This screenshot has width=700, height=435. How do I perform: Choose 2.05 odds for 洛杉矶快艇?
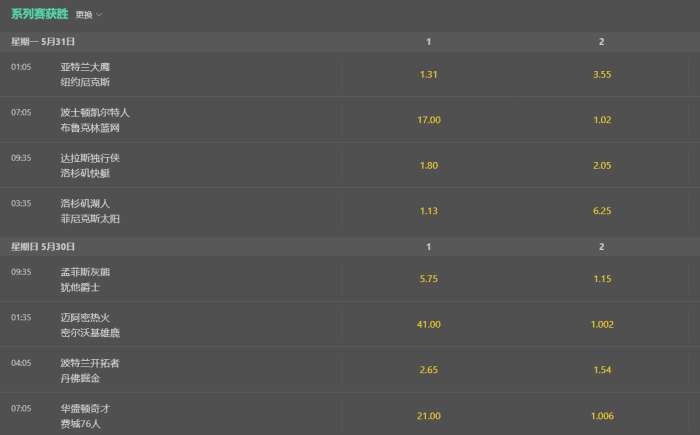(x=602, y=165)
